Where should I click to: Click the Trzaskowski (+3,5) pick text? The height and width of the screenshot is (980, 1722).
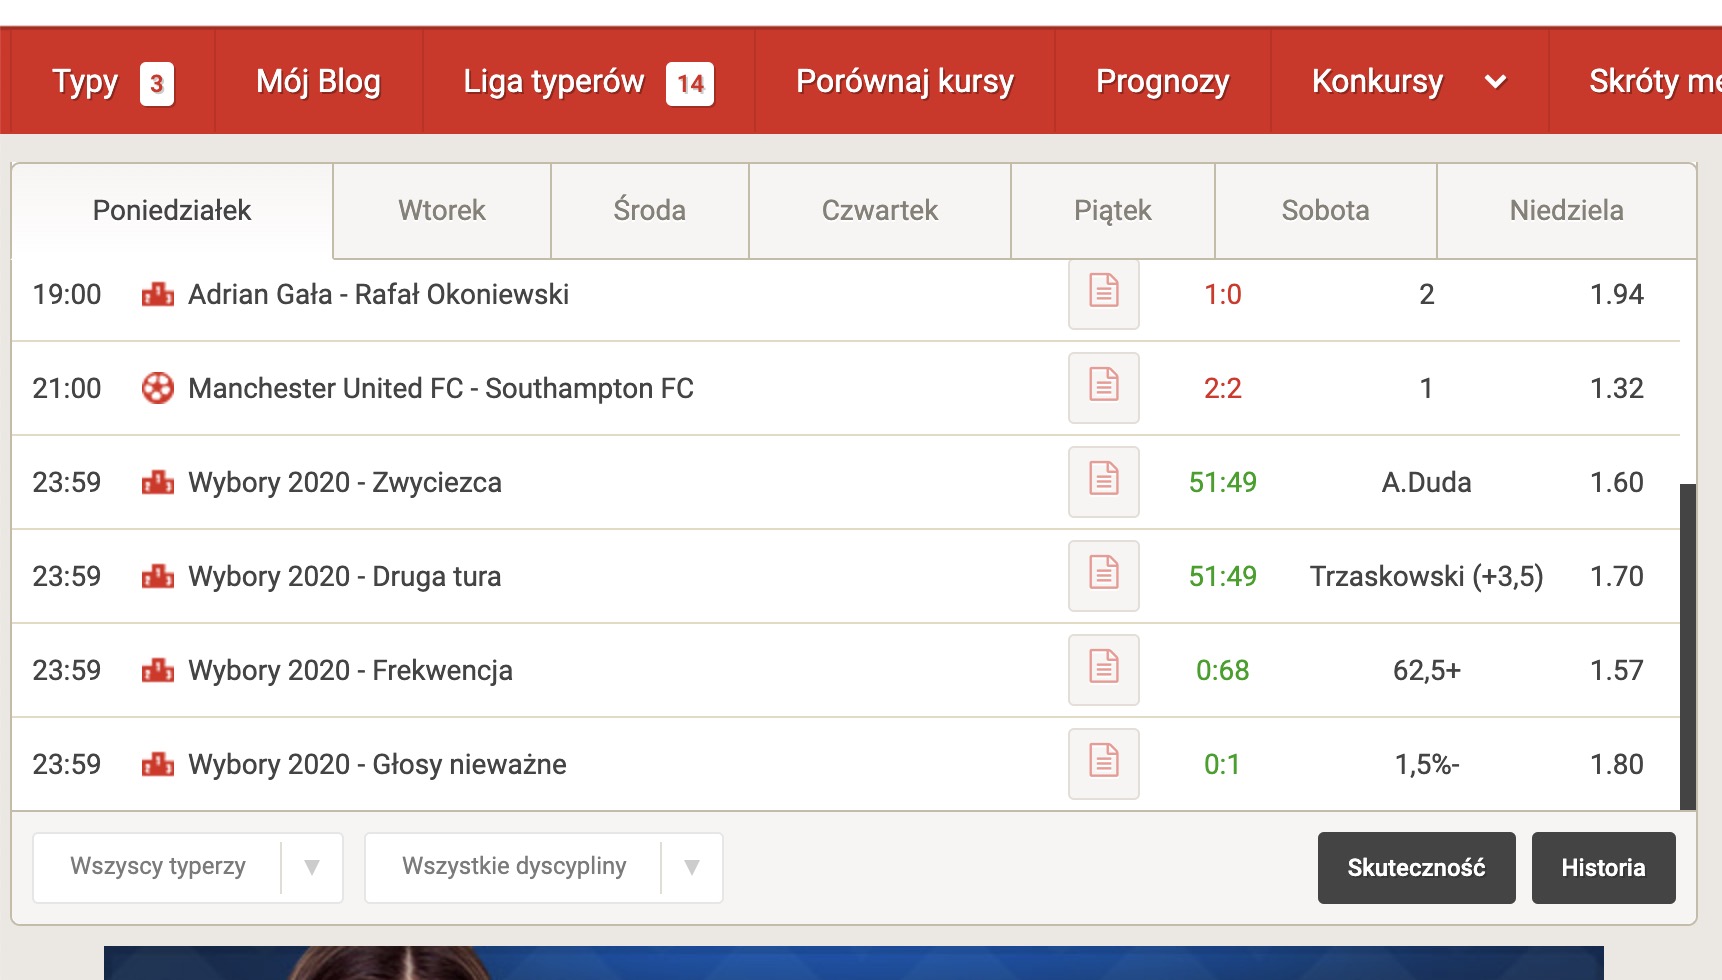tap(1427, 576)
